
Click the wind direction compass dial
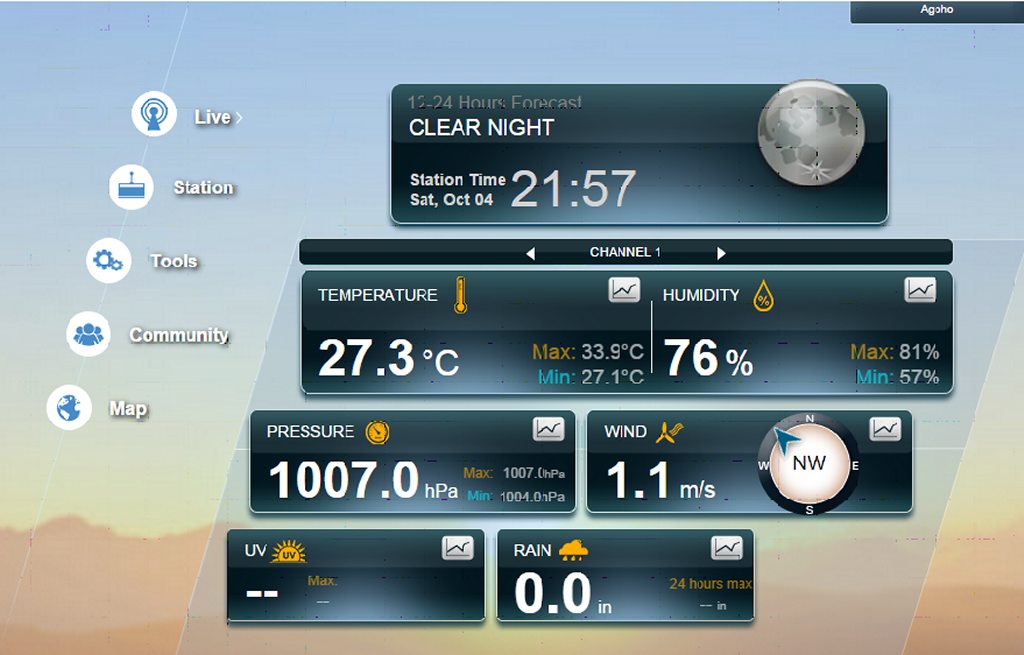(x=808, y=464)
